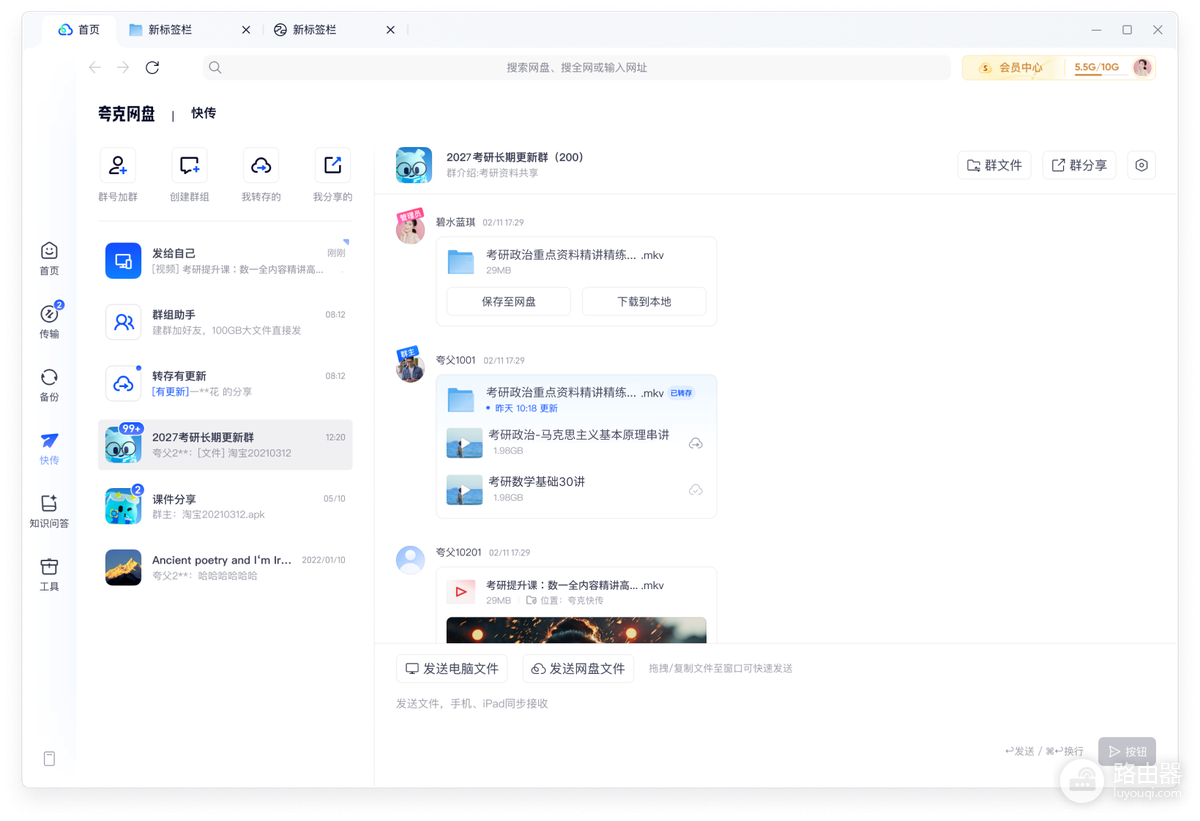
Task: Click 下载到本地 button
Action: [644, 301]
